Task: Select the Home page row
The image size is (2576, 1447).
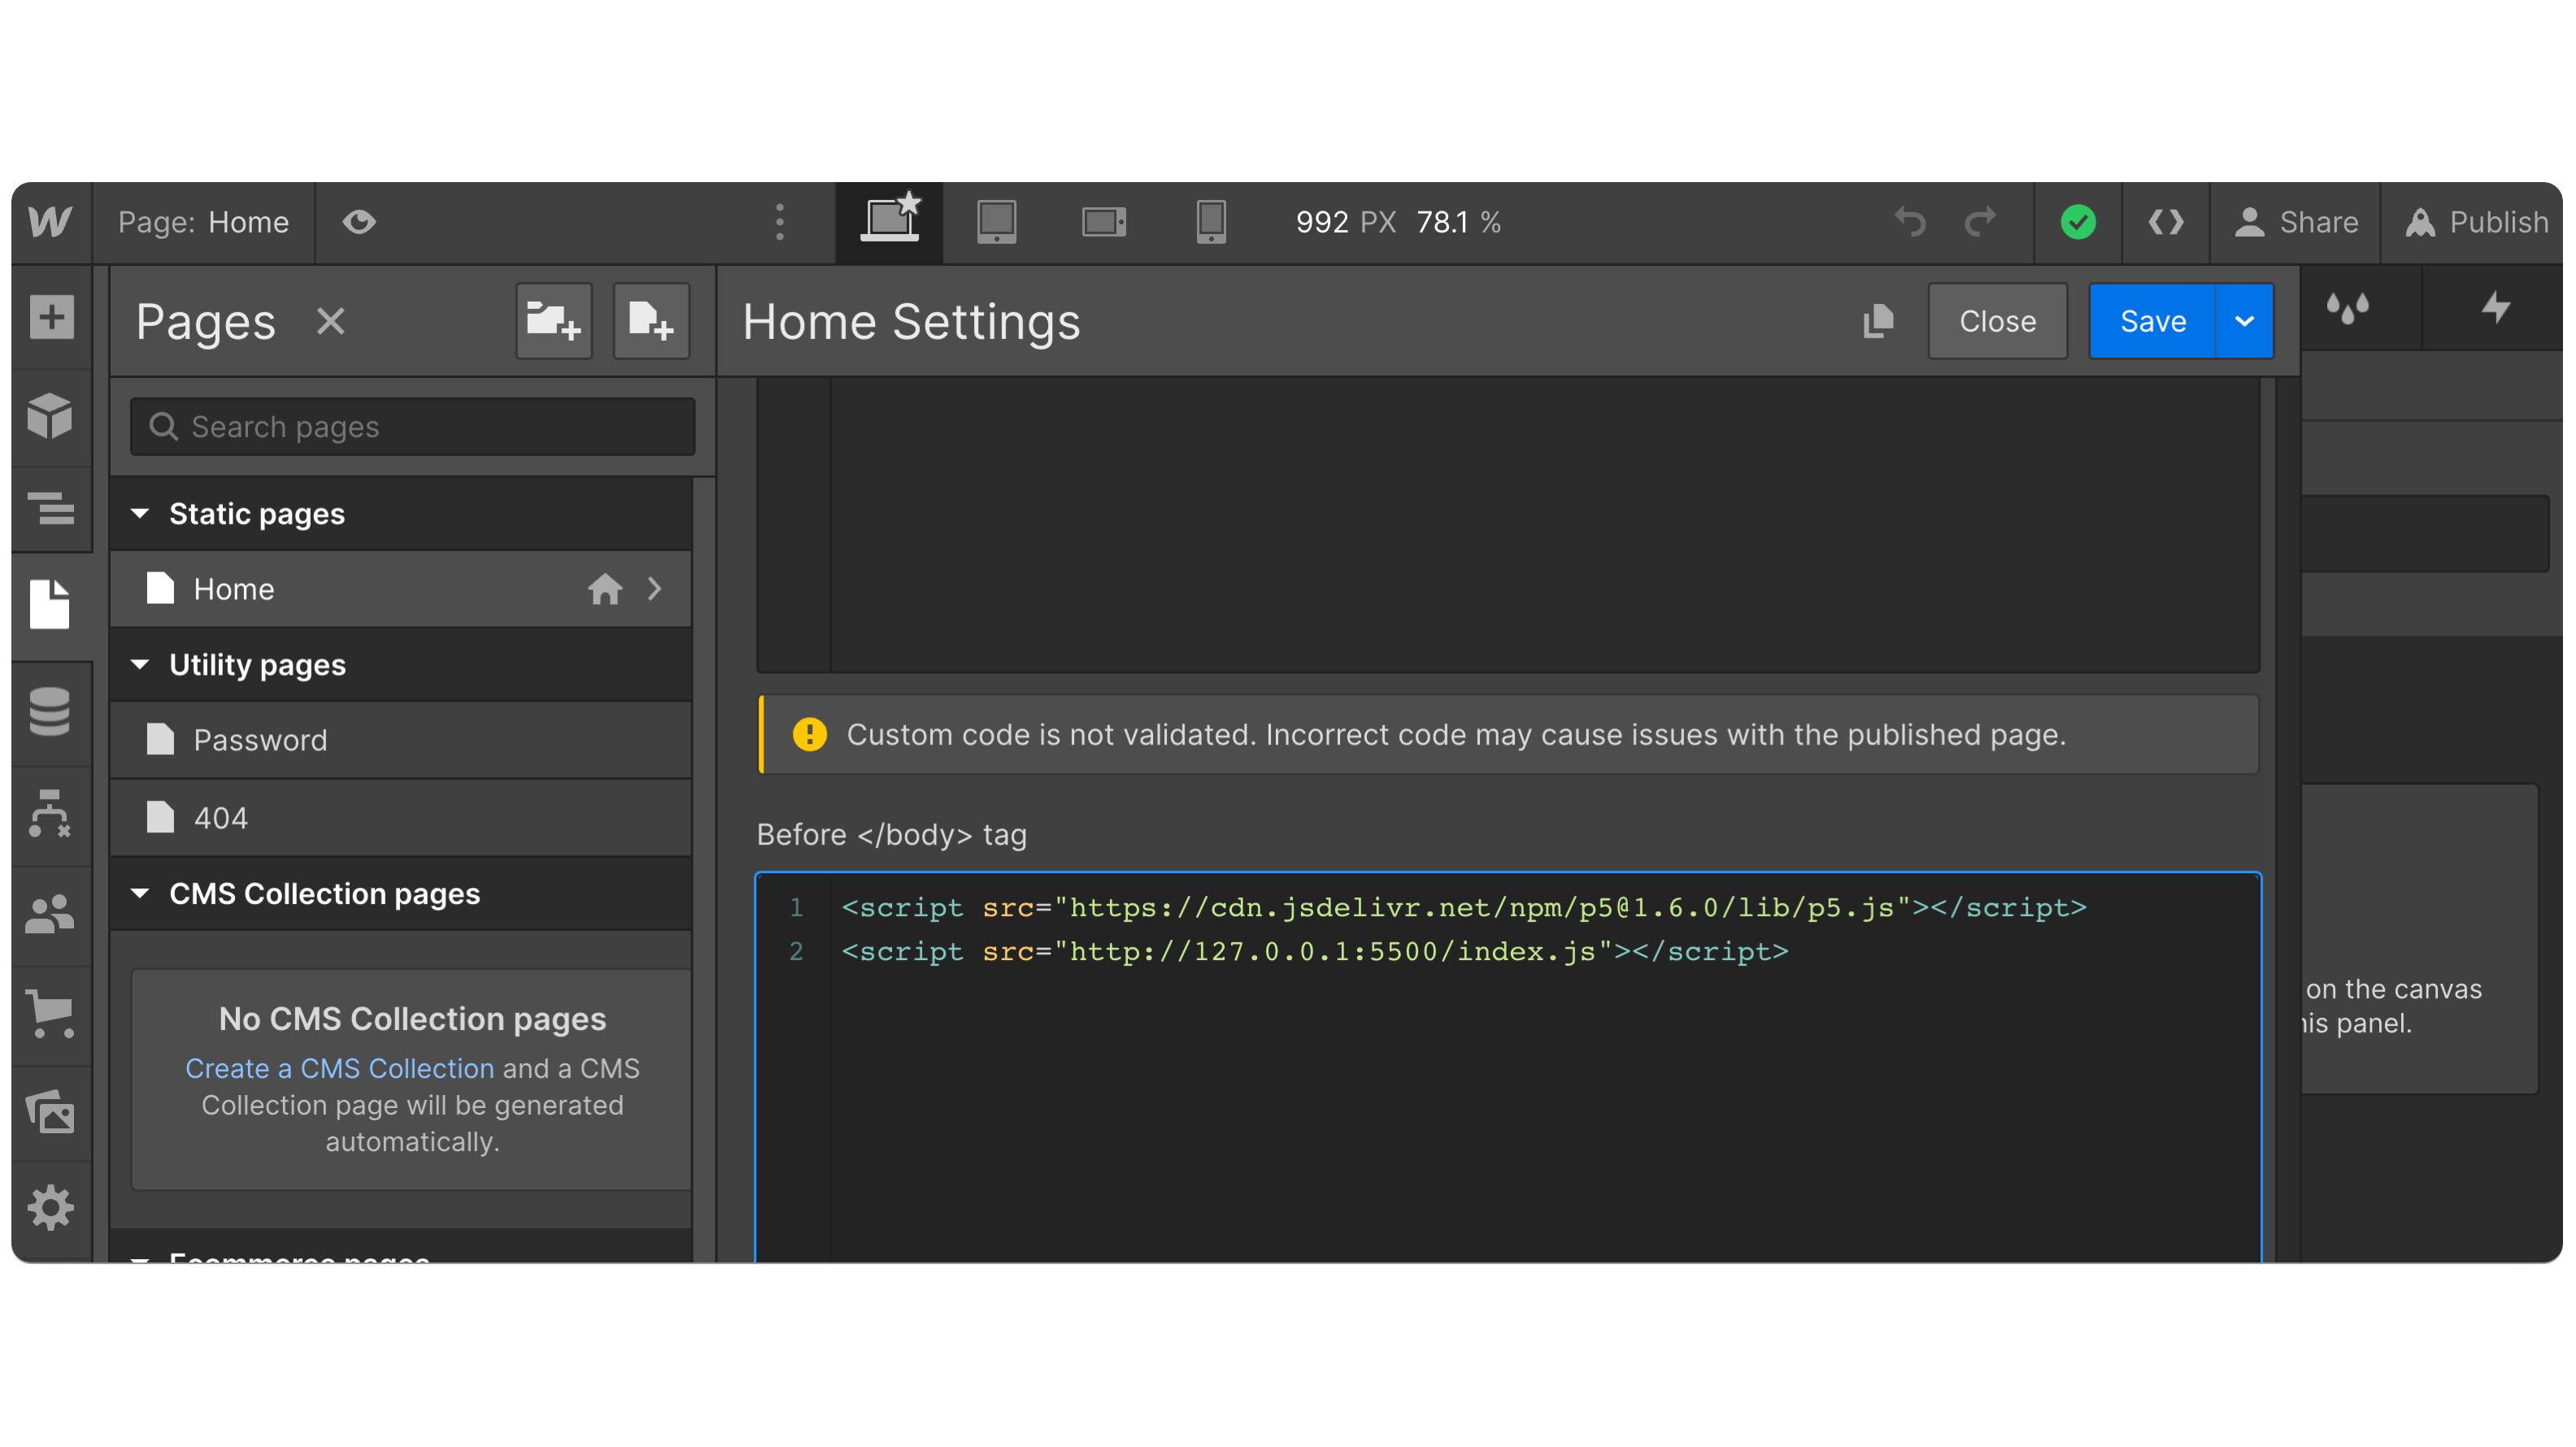Action: point(400,589)
